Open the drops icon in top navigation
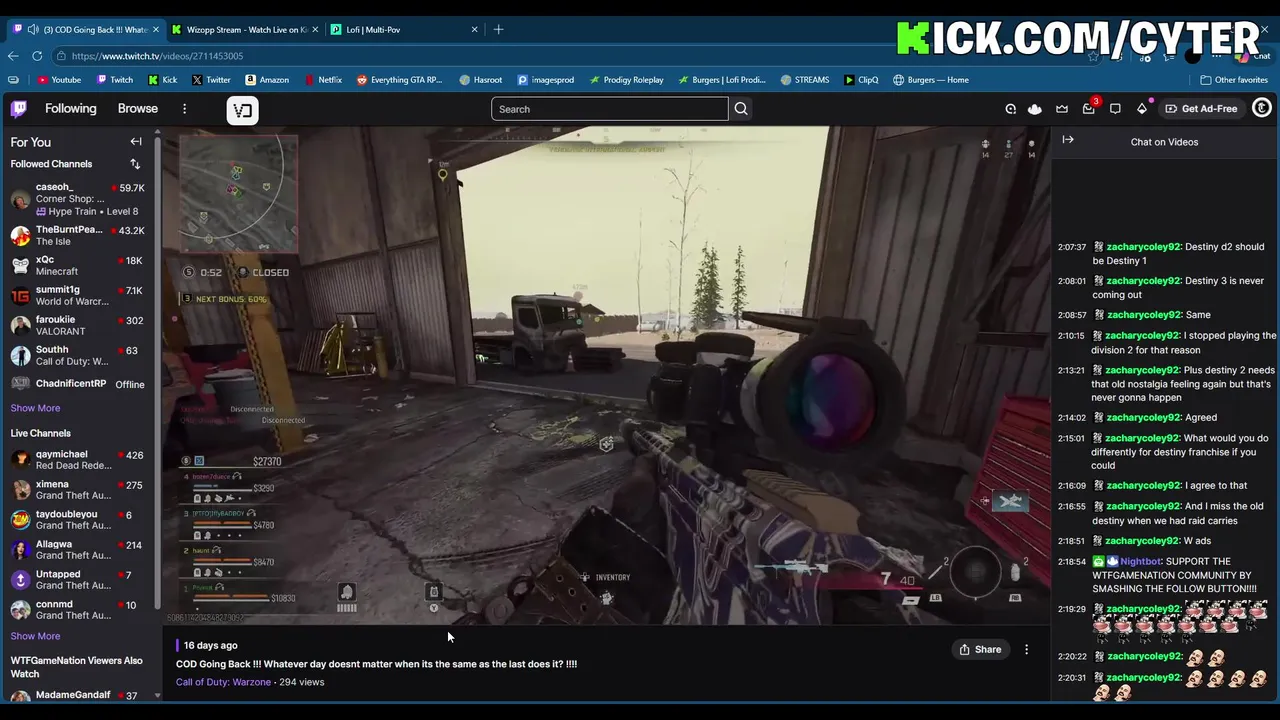1280x720 pixels. point(1010,109)
